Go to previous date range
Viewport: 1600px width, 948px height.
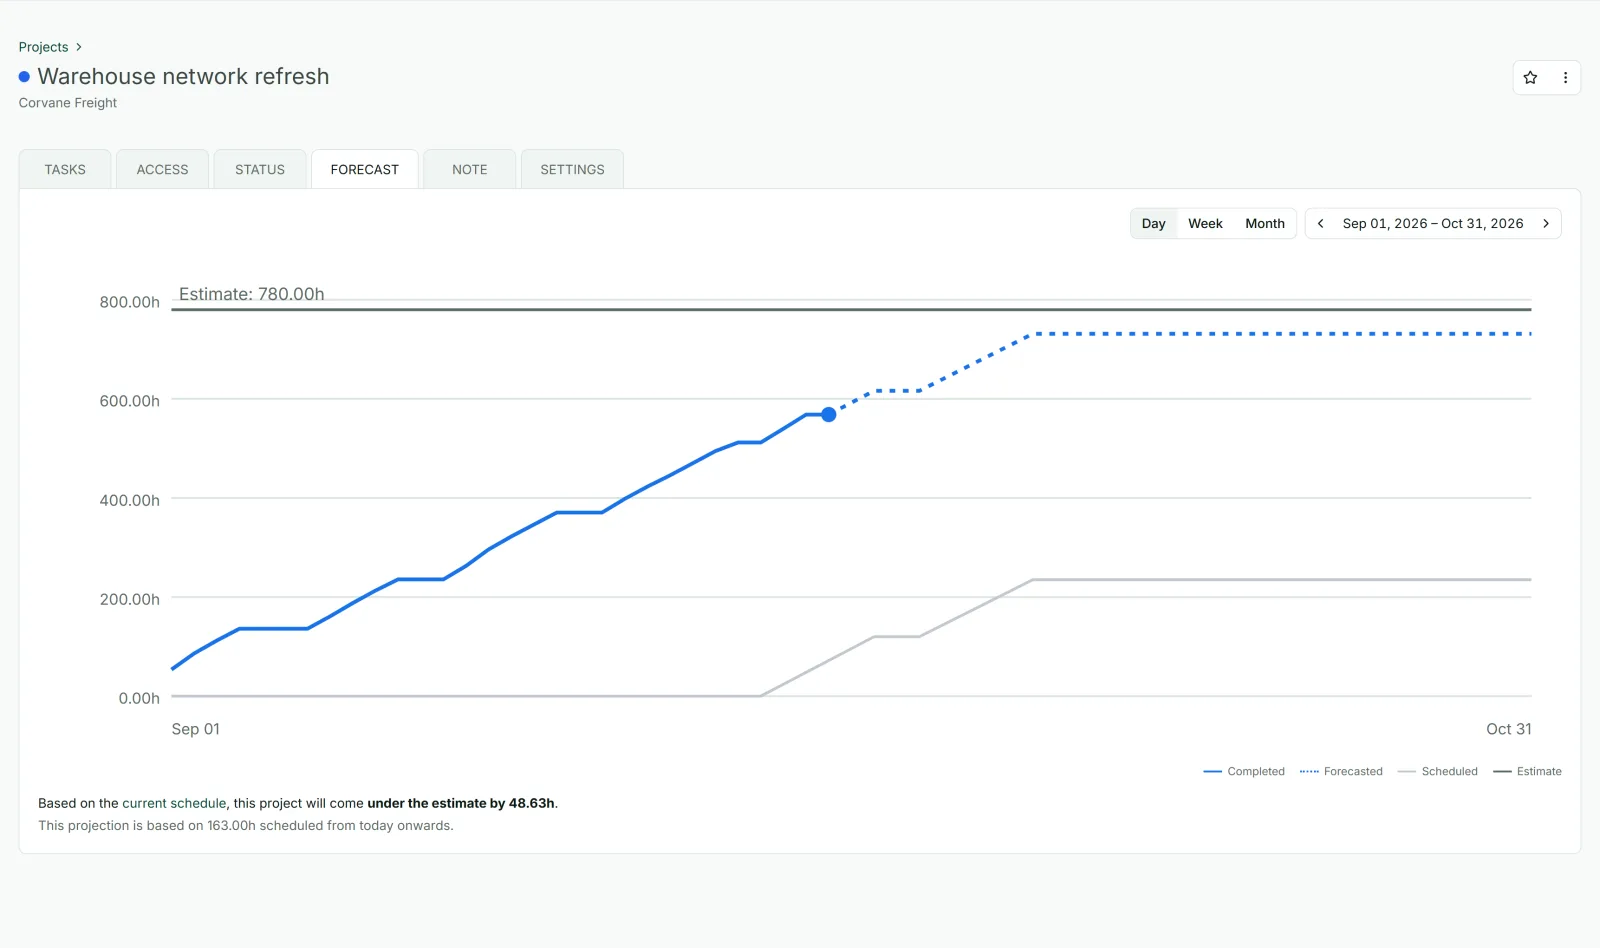click(x=1320, y=223)
